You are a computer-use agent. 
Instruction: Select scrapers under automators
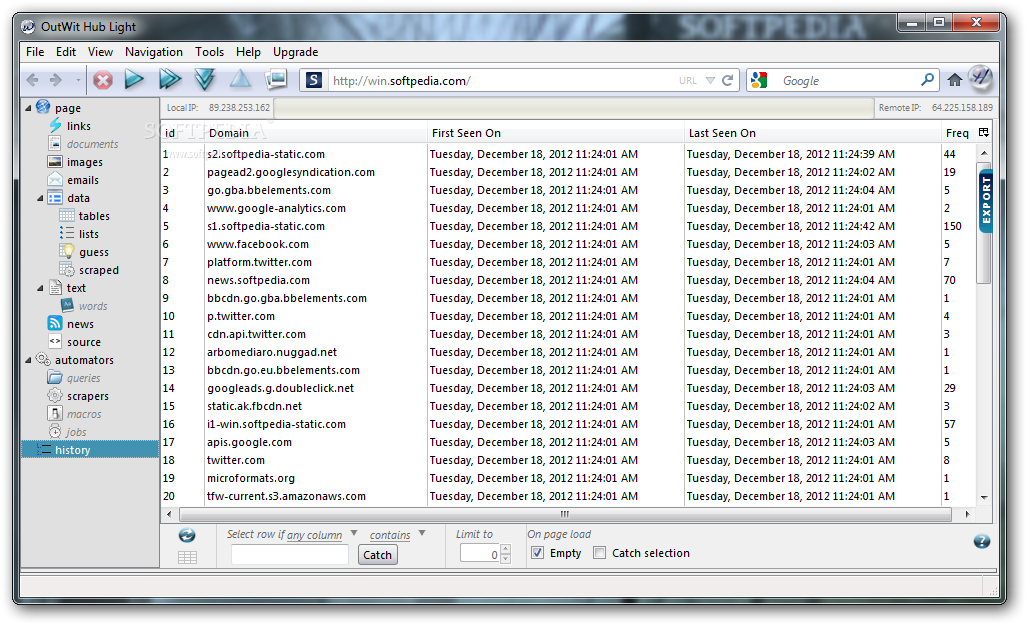[88, 396]
